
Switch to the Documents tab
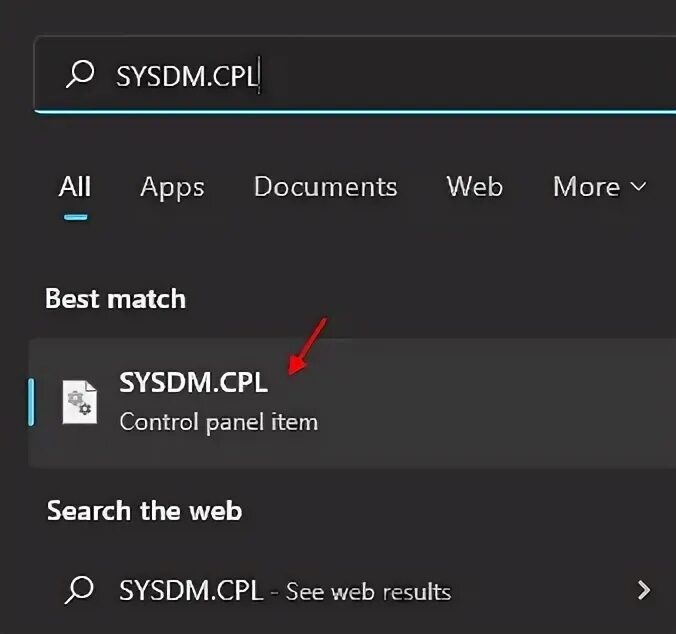point(325,187)
